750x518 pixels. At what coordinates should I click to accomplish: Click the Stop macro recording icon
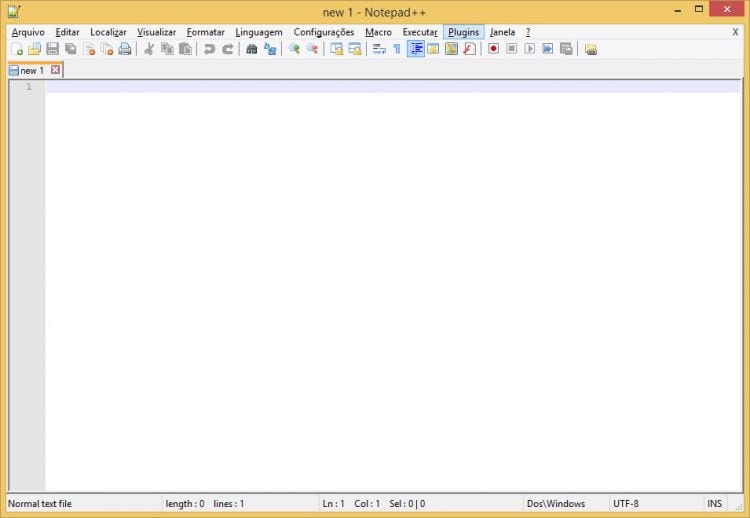point(511,49)
